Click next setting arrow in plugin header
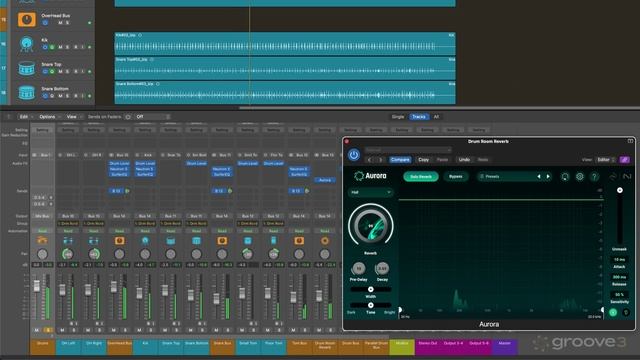 pyautogui.click(x=380, y=160)
